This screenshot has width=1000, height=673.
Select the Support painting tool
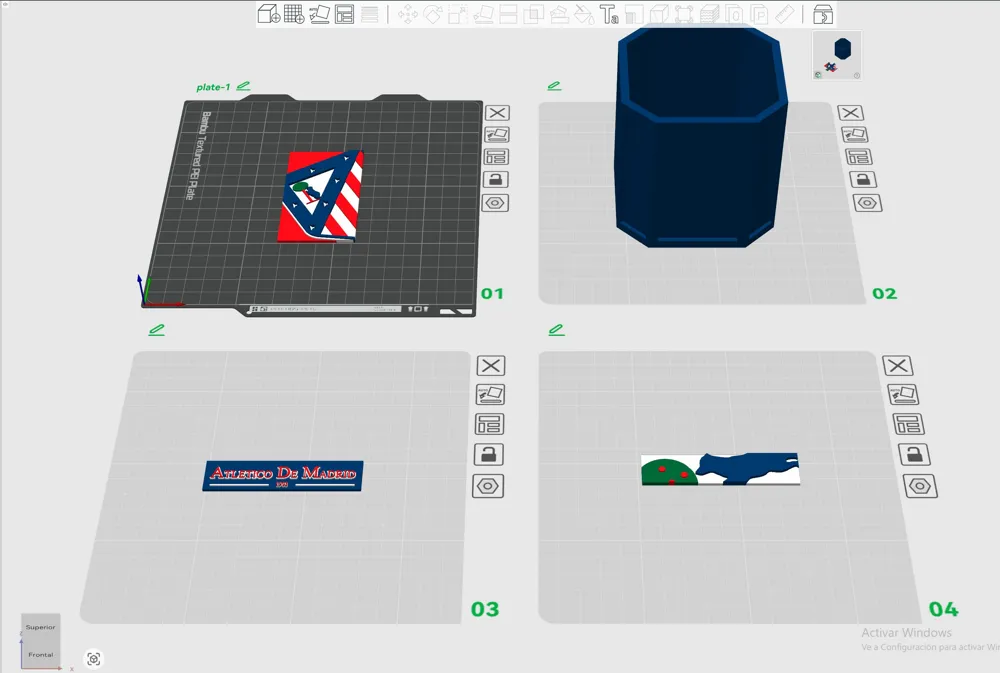[x=559, y=13]
